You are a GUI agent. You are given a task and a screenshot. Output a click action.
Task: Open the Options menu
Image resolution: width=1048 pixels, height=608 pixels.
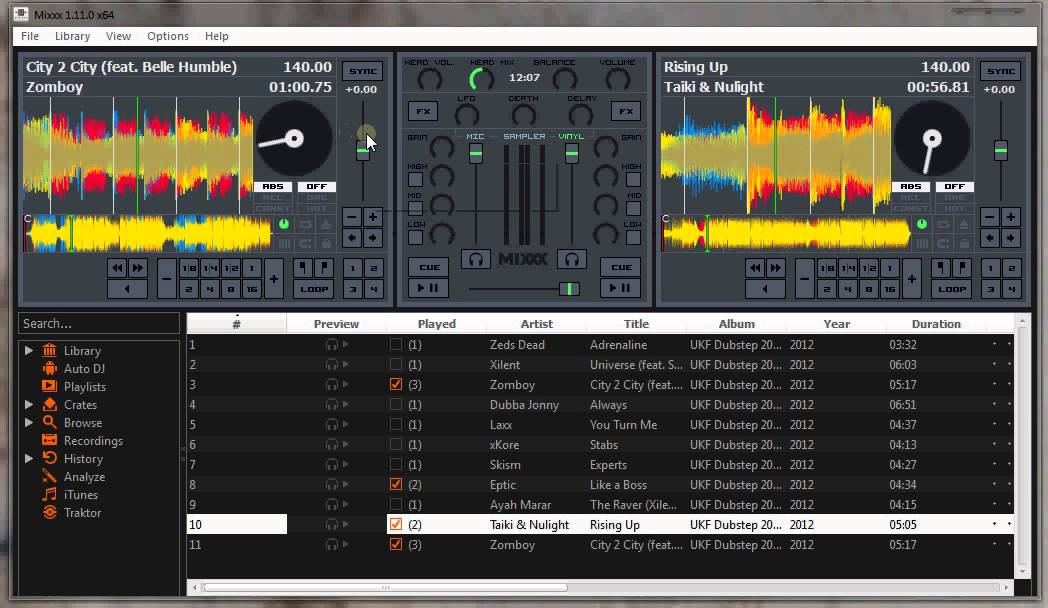(168, 36)
